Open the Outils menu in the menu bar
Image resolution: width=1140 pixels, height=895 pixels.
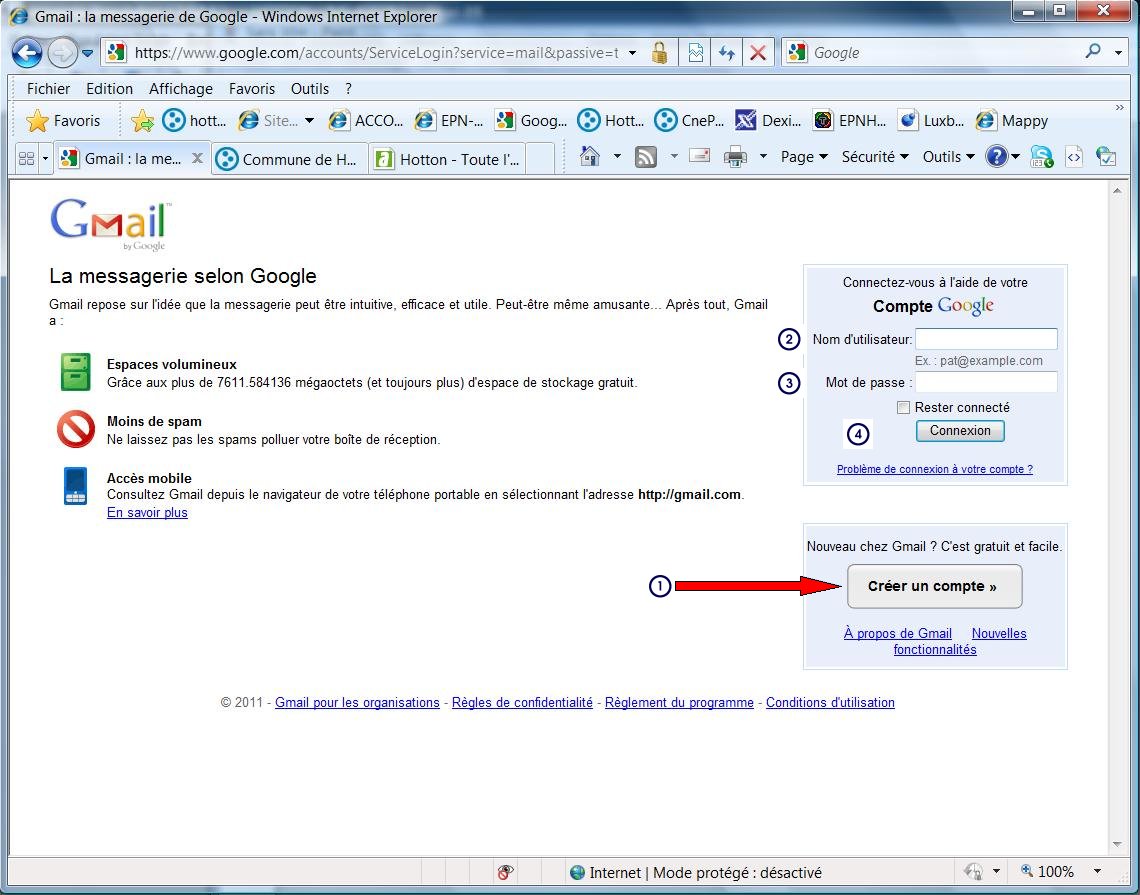pos(310,89)
